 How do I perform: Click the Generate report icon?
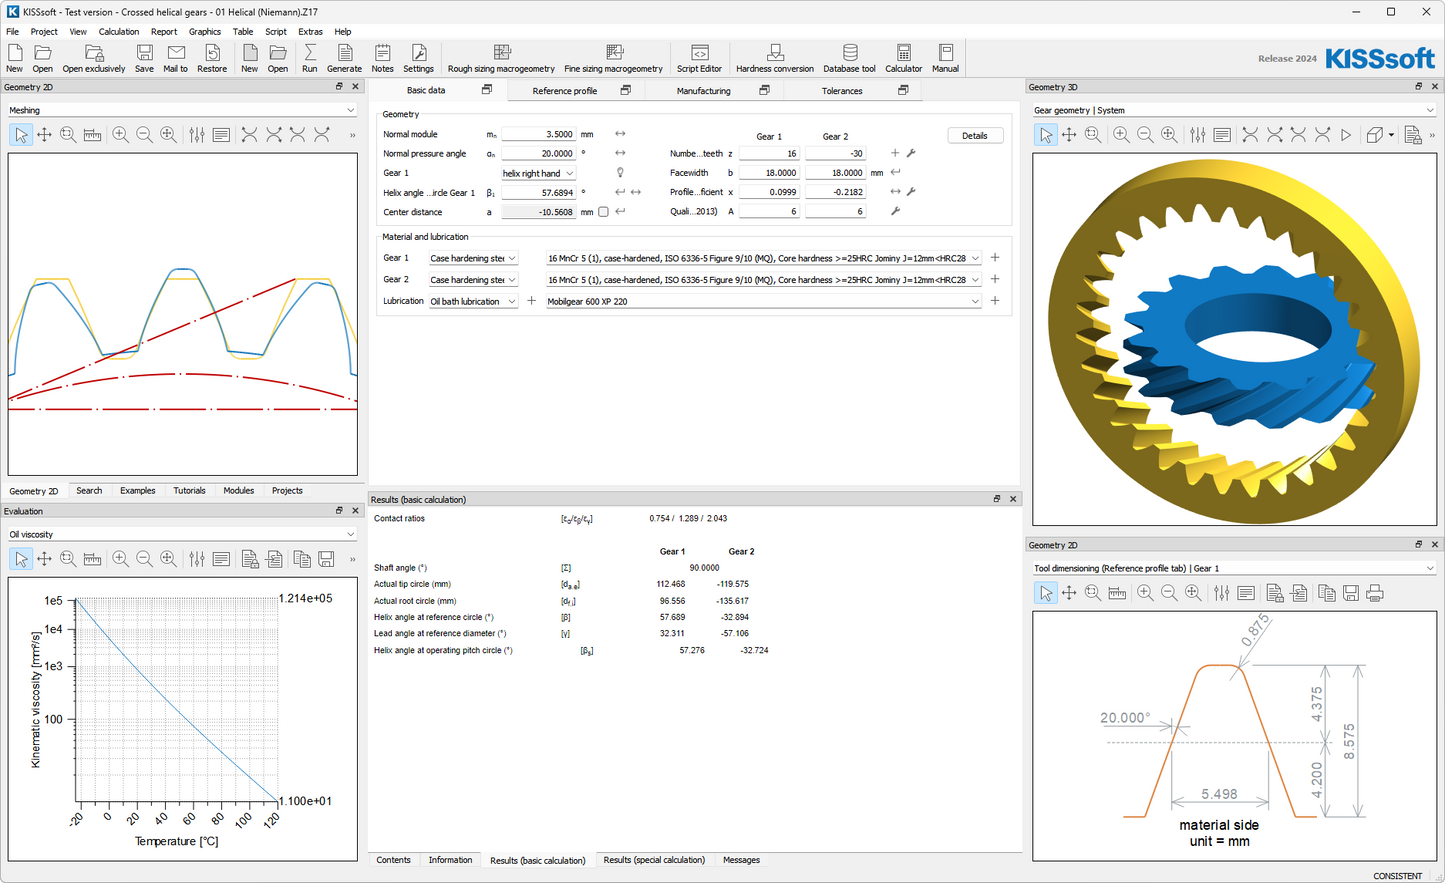[x=344, y=58]
